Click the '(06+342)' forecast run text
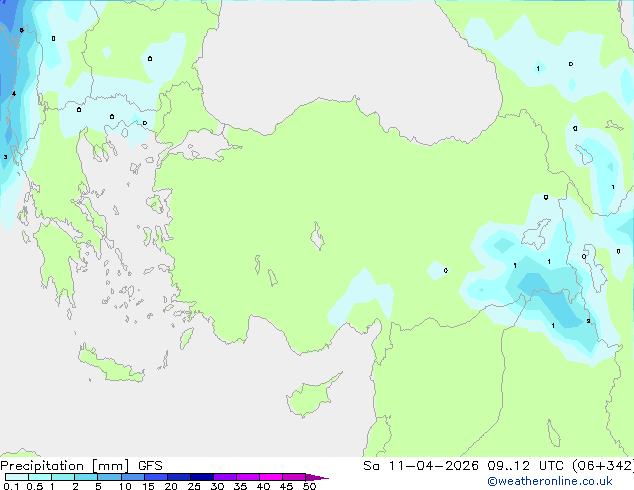Image resolution: width=634 pixels, height=490 pixels. [602, 466]
